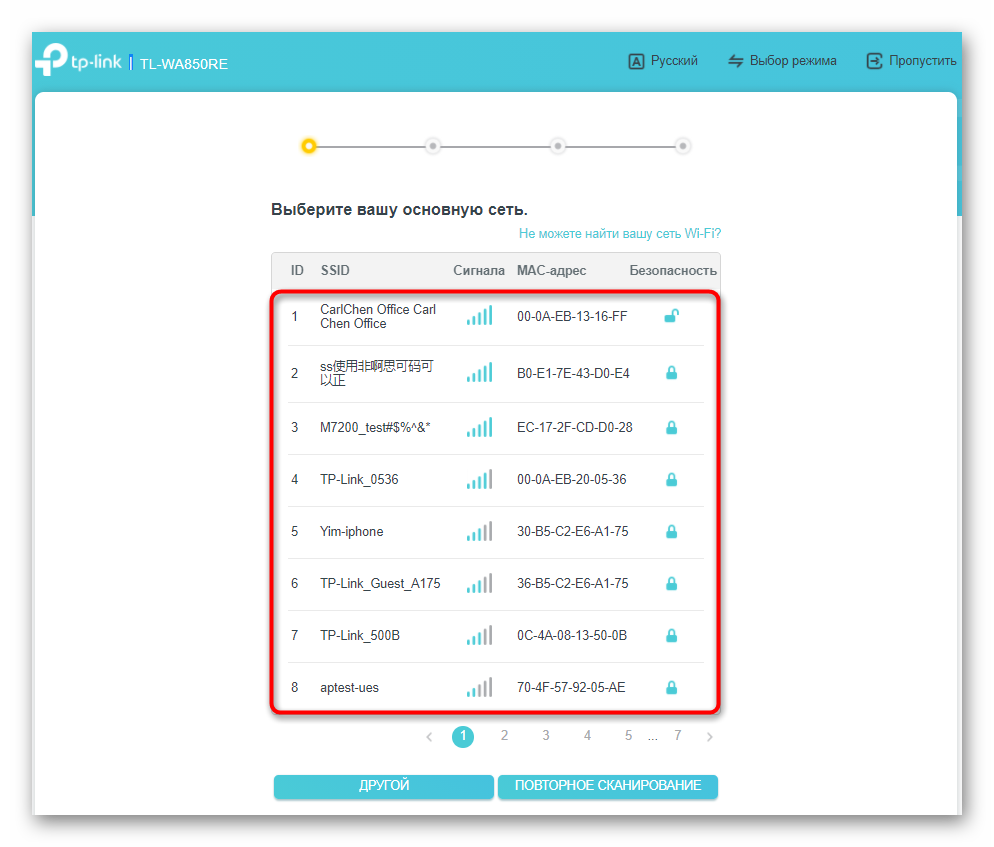The width and height of the screenshot is (994, 847).
Task: Open the Не можете найти вашу сеть Wi-Fi link
Action: (x=619, y=234)
